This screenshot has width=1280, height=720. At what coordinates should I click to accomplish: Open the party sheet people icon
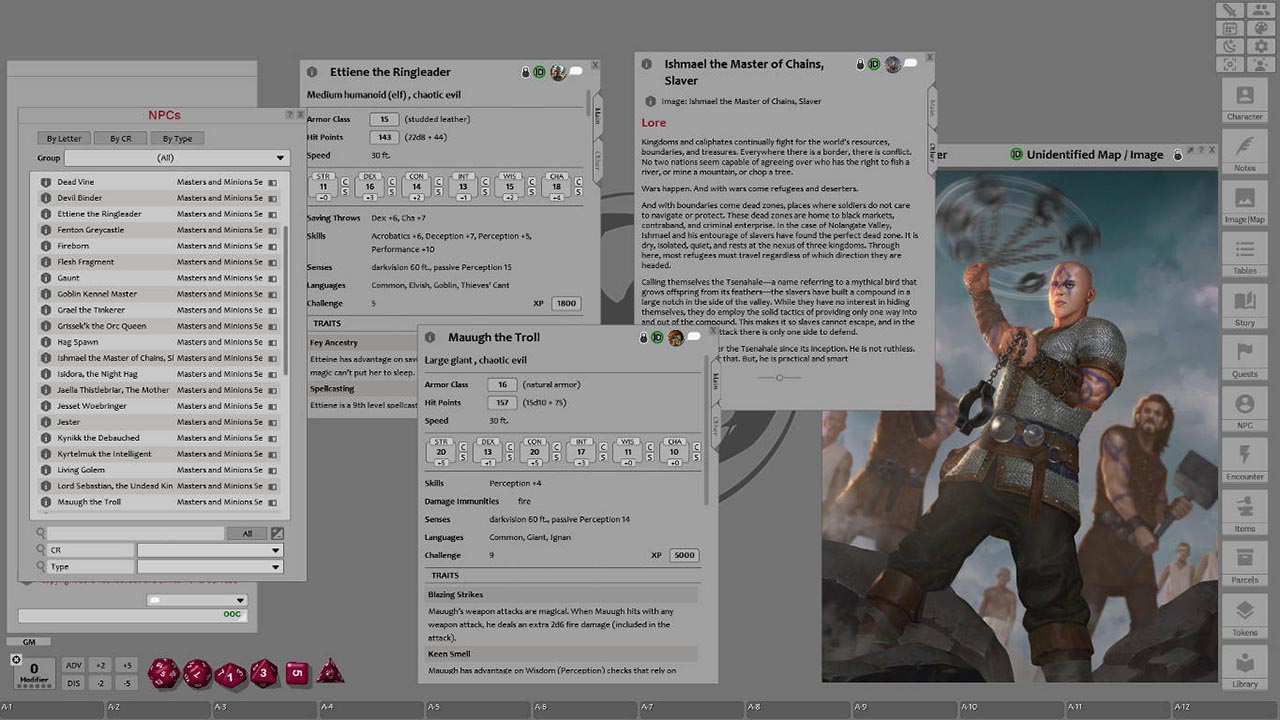point(1261,10)
